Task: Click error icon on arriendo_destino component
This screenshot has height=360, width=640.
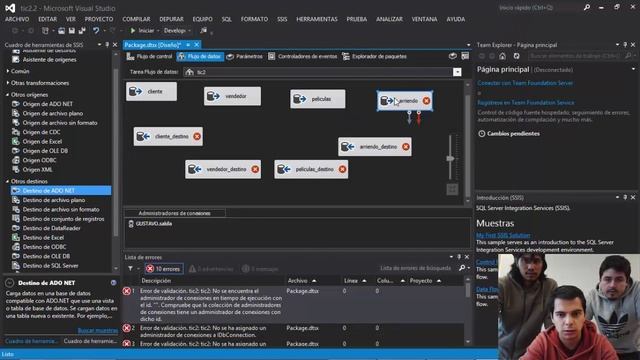Action: 406,147
